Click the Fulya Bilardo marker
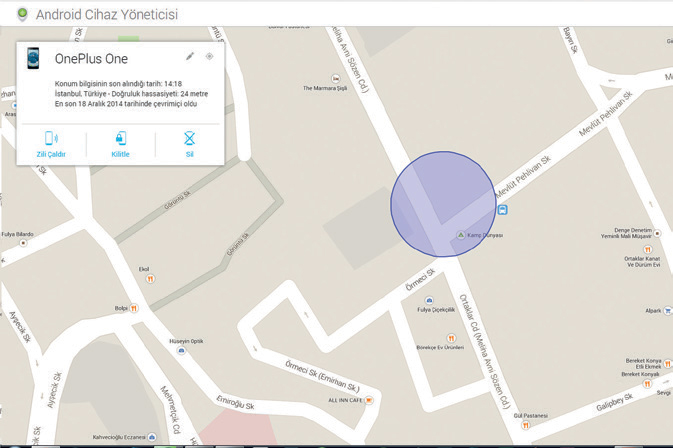Screen dimensions: 673x448 click(23, 243)
